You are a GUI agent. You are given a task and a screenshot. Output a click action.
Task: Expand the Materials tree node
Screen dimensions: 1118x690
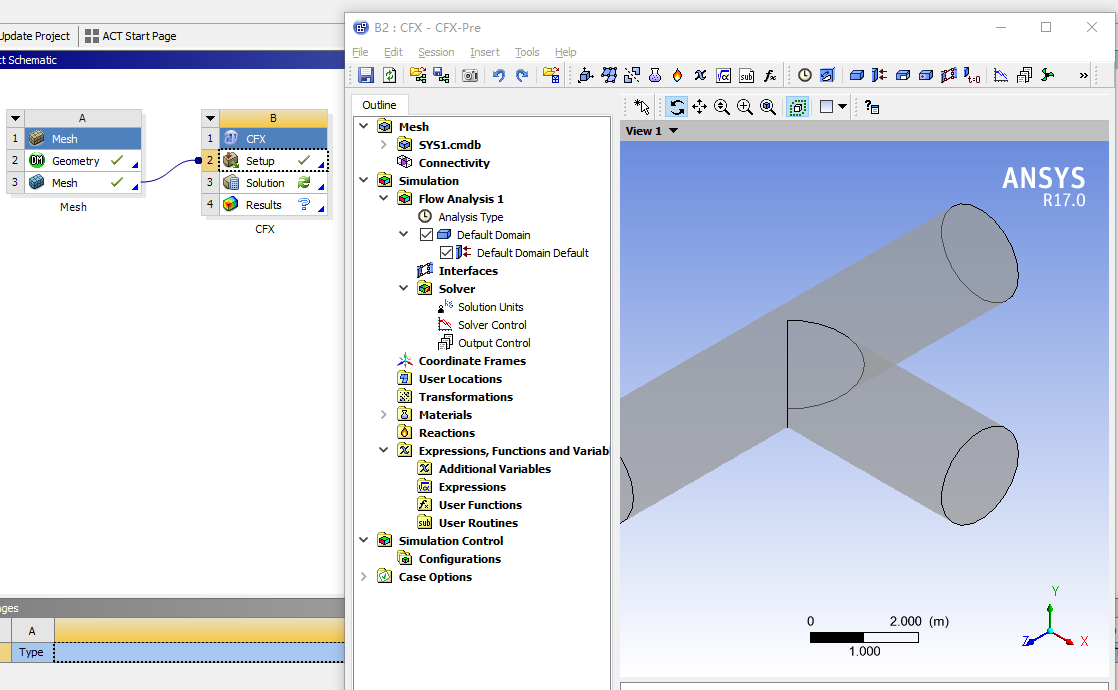384,414
